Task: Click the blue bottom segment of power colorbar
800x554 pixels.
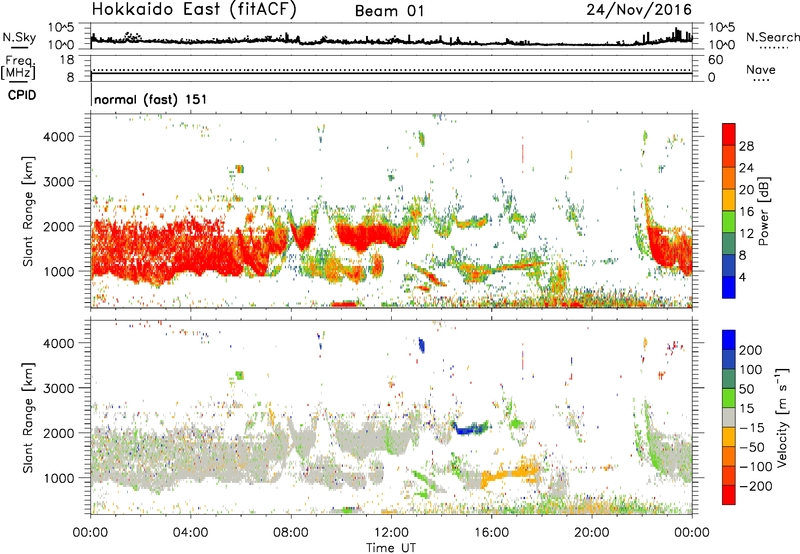Action: click(729, 287)
